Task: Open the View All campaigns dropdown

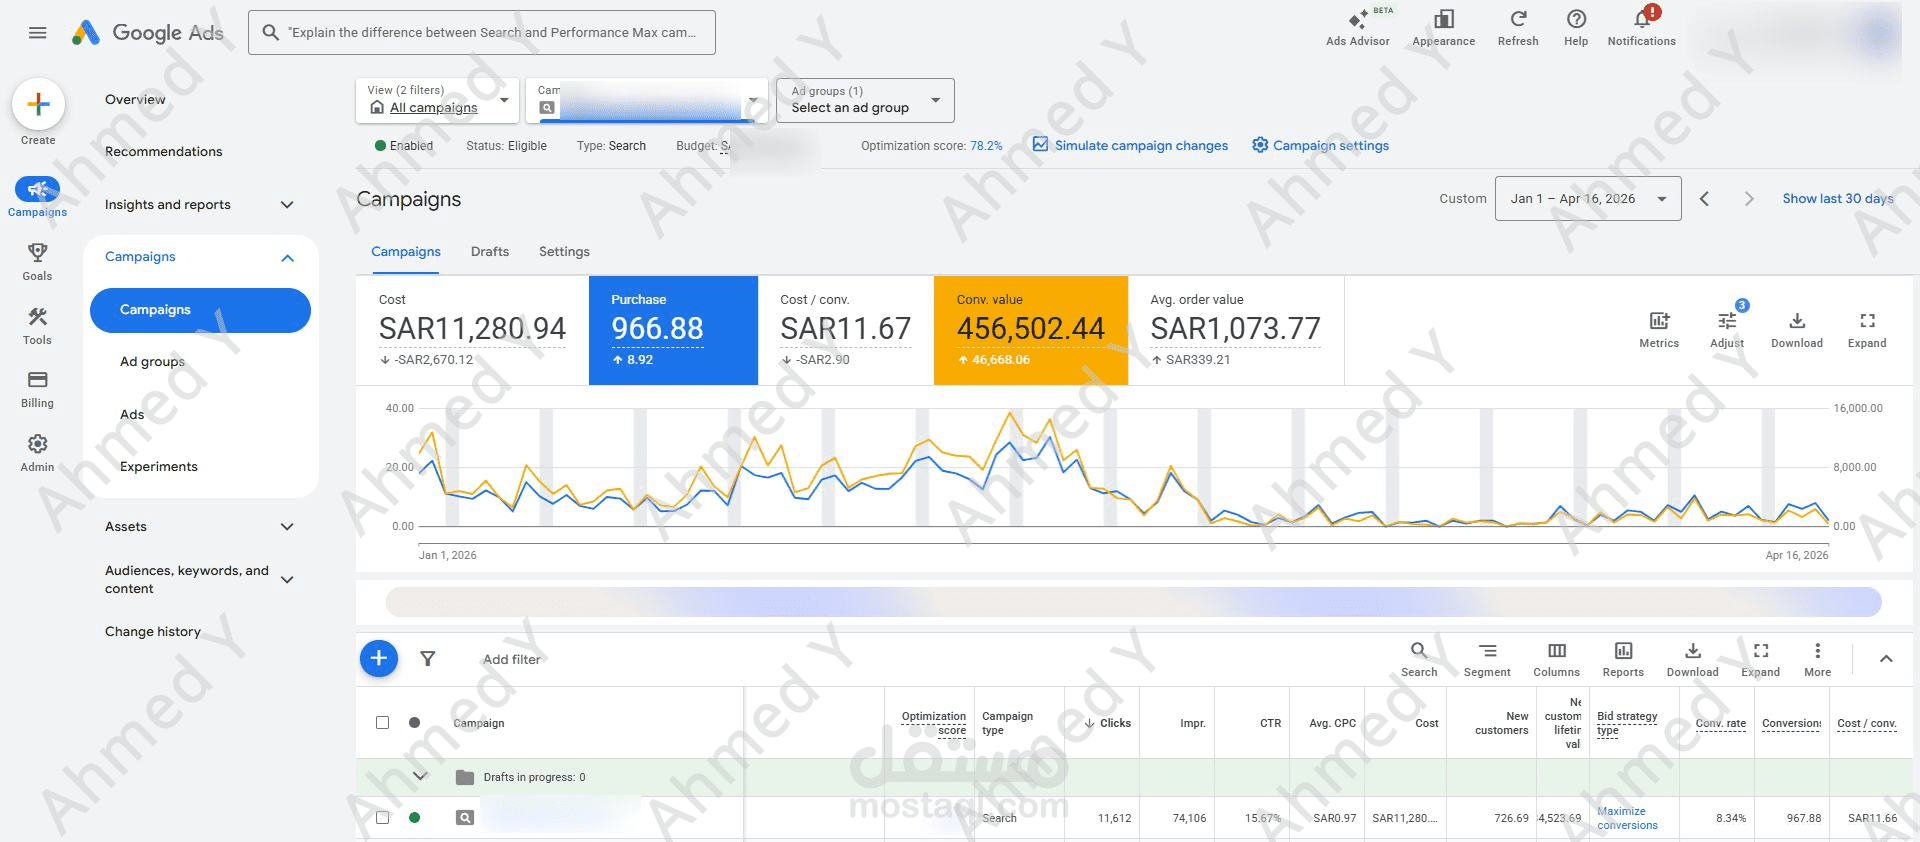Action: (x=437, y=100)
